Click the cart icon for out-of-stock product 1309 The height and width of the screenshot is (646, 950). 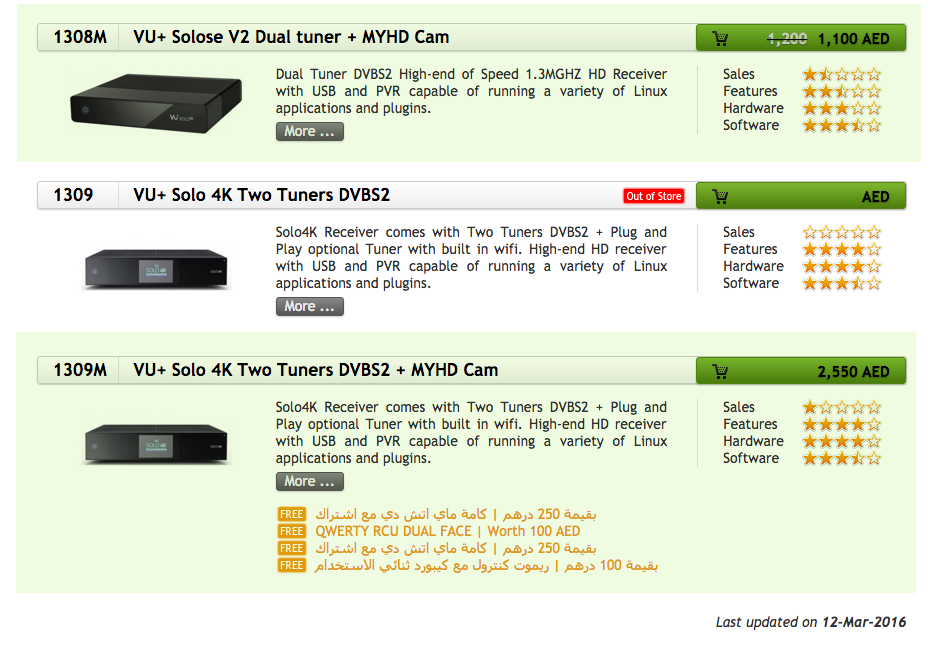click(720, 196)
